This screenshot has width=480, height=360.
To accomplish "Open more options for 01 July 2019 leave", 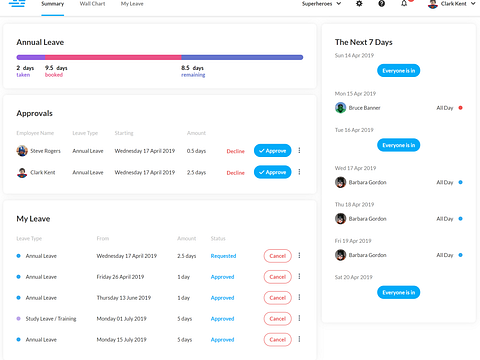I will point(299,318).
